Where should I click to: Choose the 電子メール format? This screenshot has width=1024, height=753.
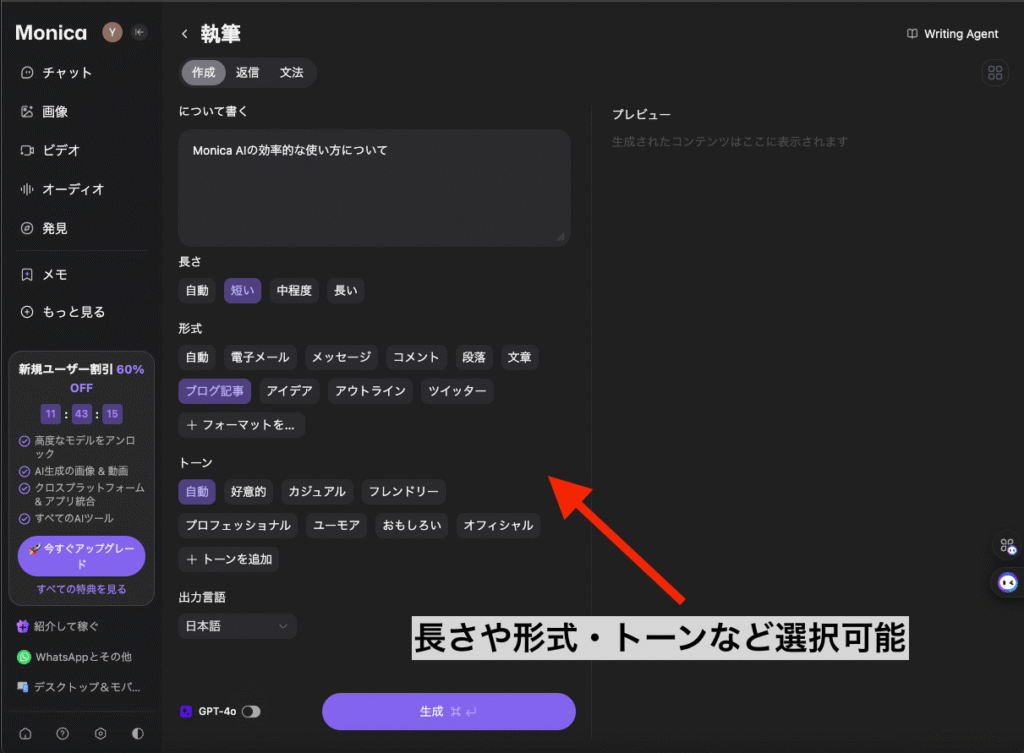[260, 357]
